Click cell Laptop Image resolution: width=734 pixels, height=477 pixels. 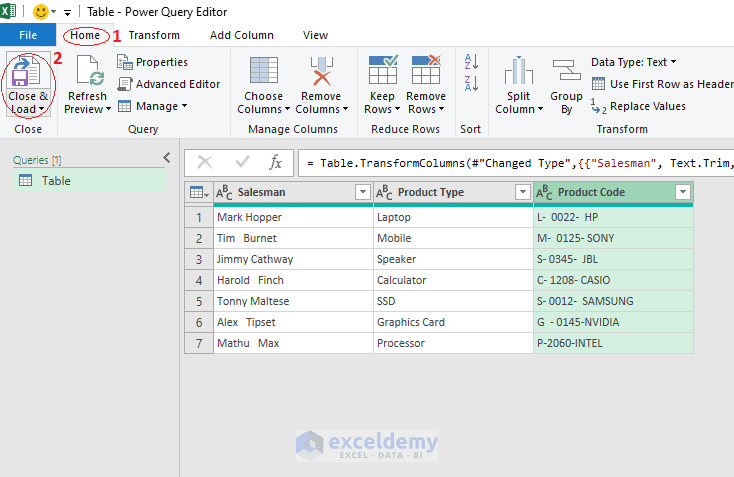454,217
